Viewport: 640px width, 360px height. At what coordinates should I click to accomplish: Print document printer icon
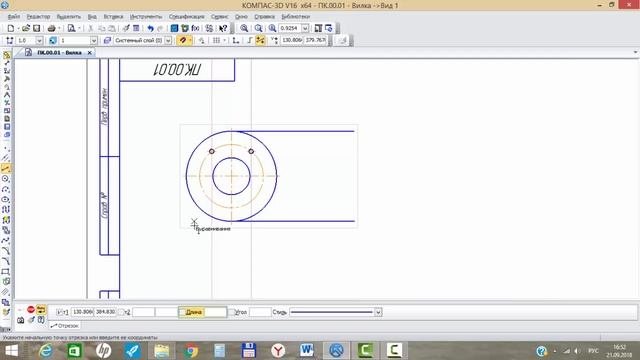coord(51,28)
